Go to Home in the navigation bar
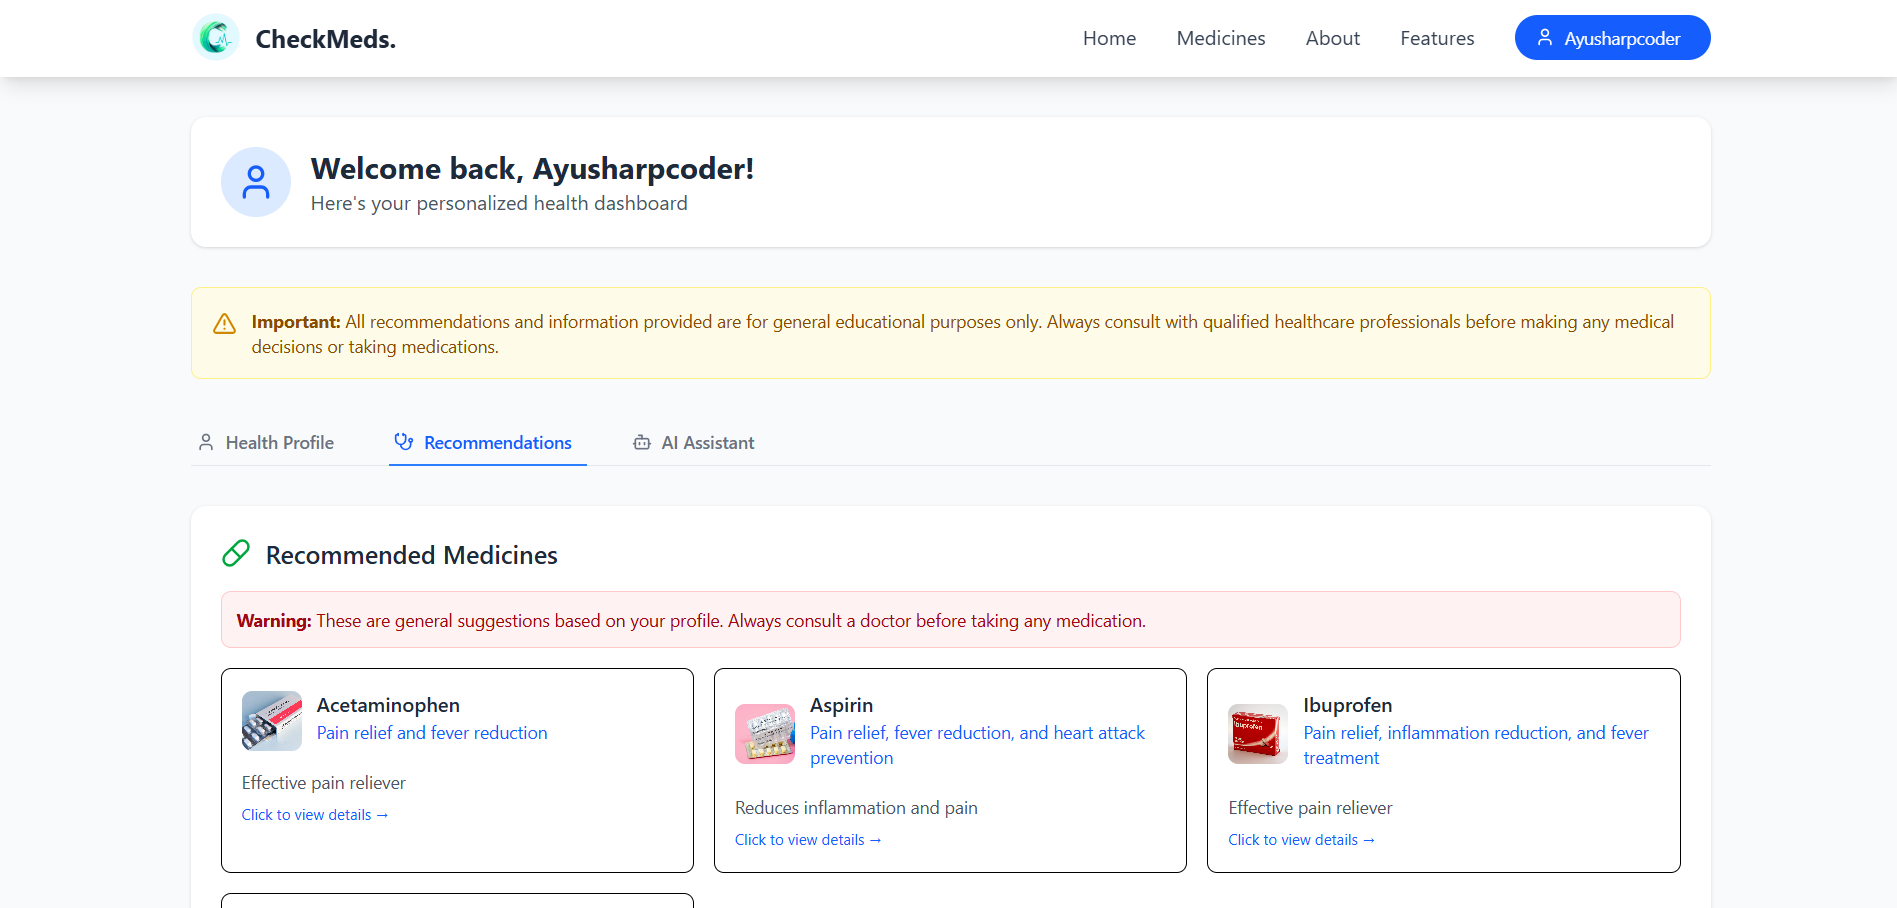The image size is (1897, 908). 1109,38
